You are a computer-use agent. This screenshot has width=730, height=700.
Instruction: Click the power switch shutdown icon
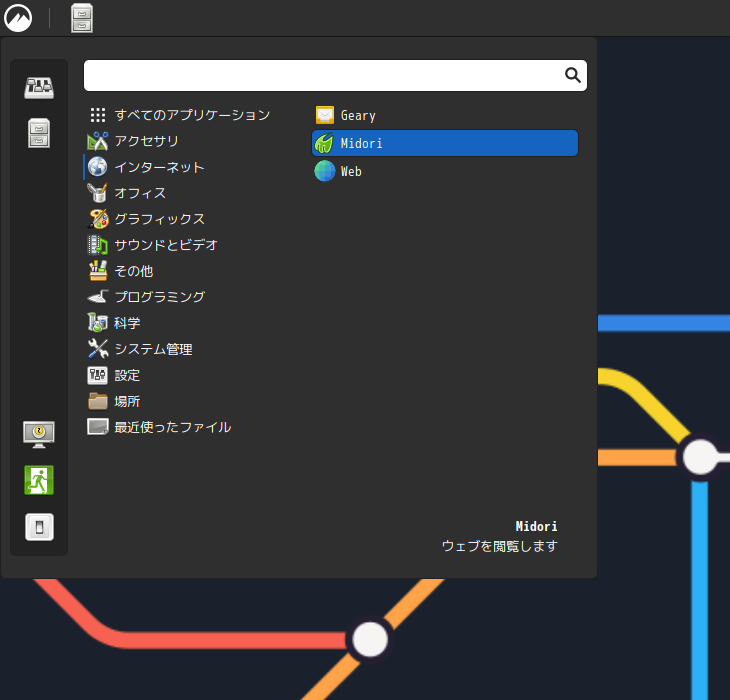click(39, 527)
